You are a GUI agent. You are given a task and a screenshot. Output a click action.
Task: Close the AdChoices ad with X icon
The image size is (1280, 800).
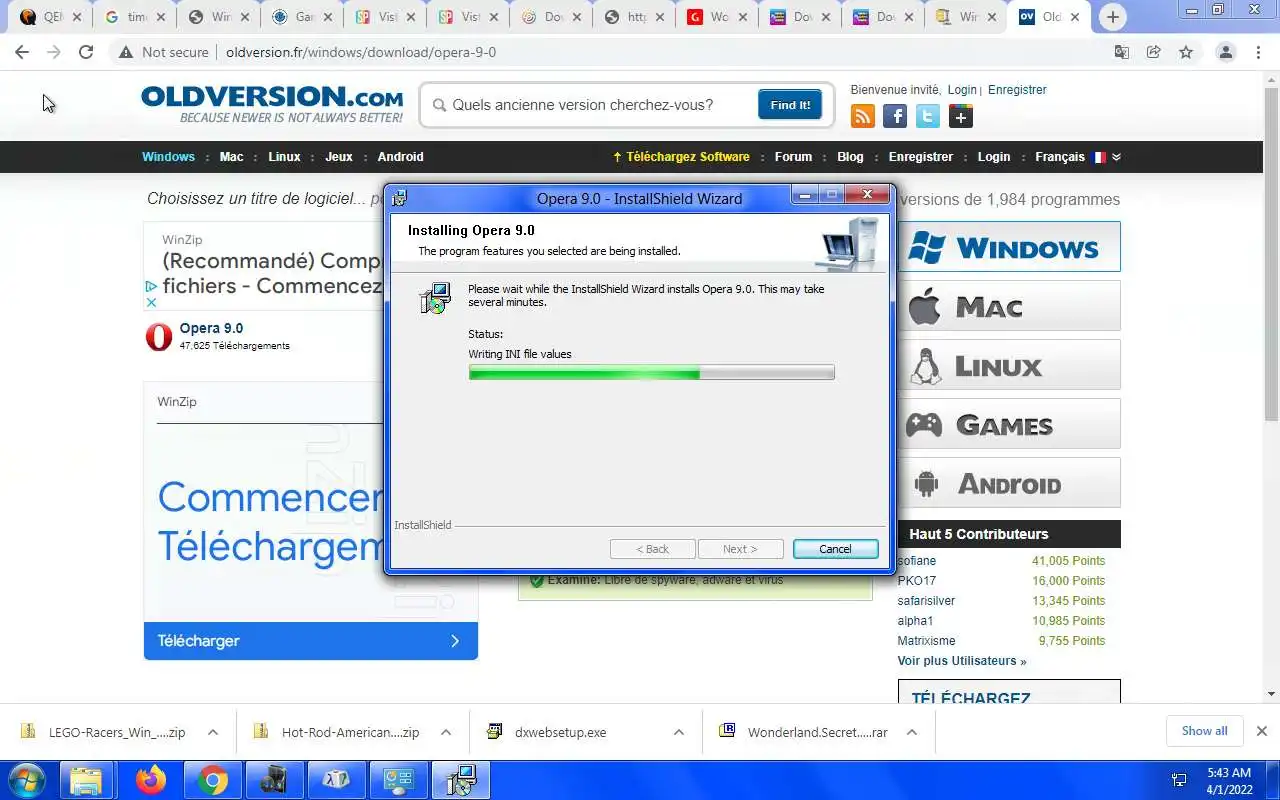151,302
